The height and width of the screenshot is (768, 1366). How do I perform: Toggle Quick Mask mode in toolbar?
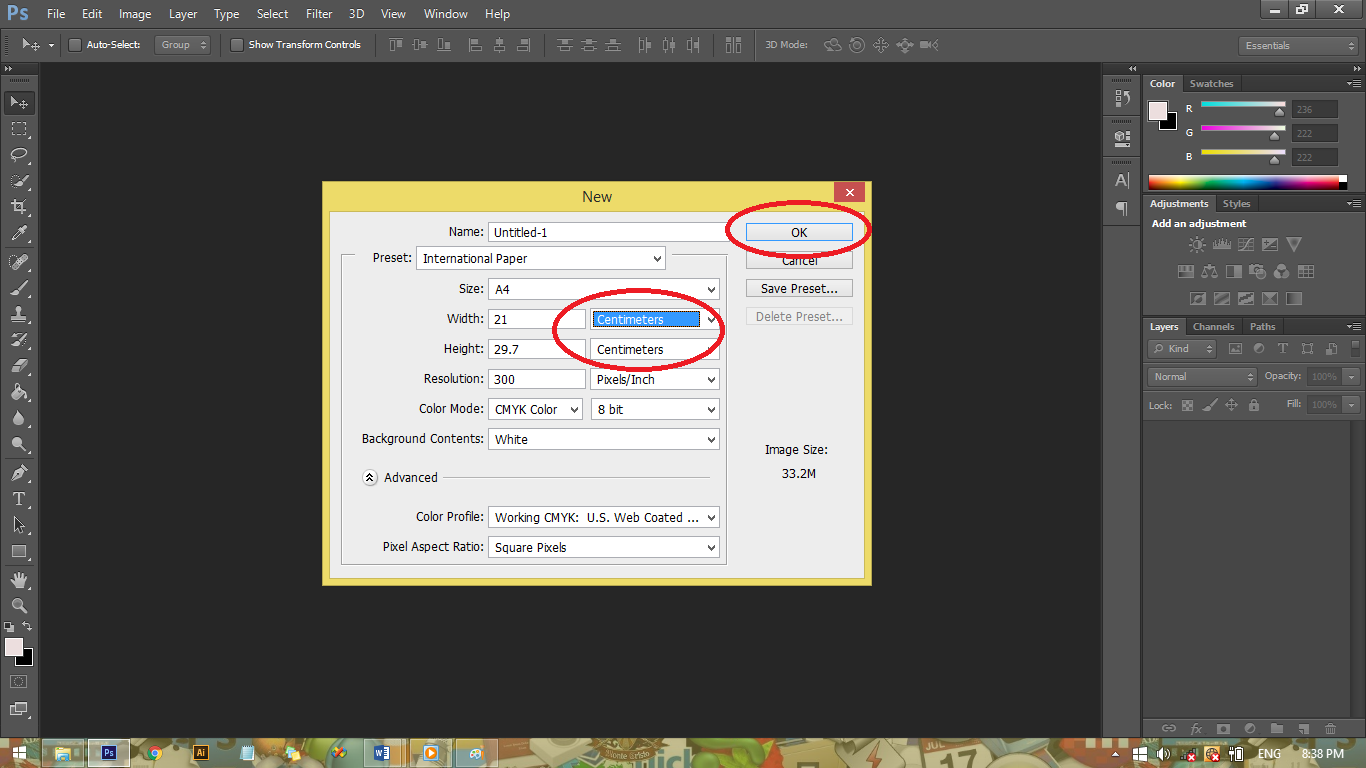click(x=19, y=681)
